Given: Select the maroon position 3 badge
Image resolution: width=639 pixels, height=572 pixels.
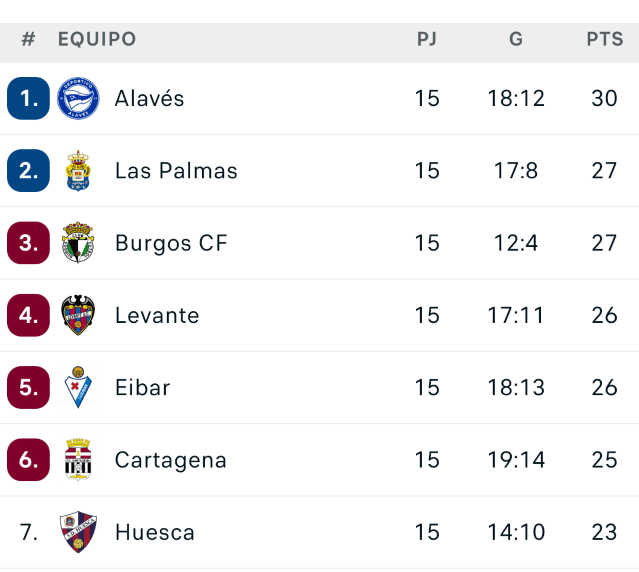Looking at the screenshot, I should (x=28, y=243).
